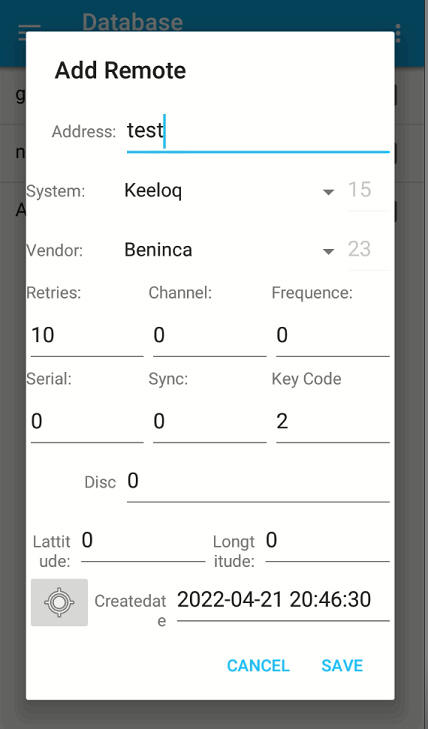Edit the Createdate timestamp field
The height and width of the screenshot is (729, 428).
[x=283, y=601]
